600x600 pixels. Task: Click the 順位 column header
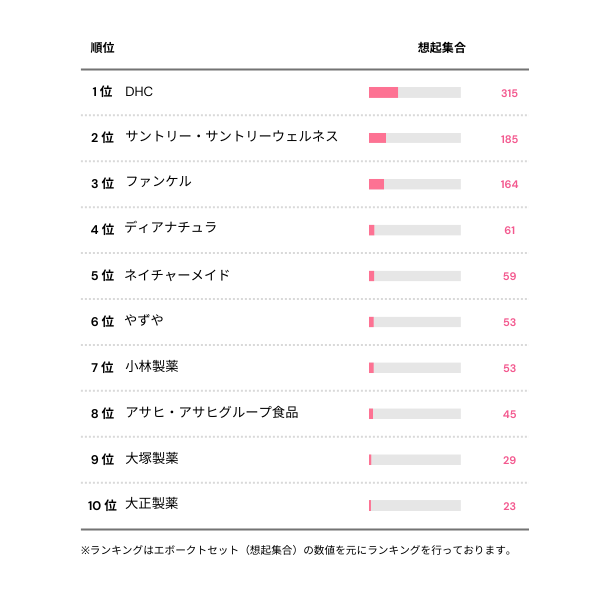102,48
